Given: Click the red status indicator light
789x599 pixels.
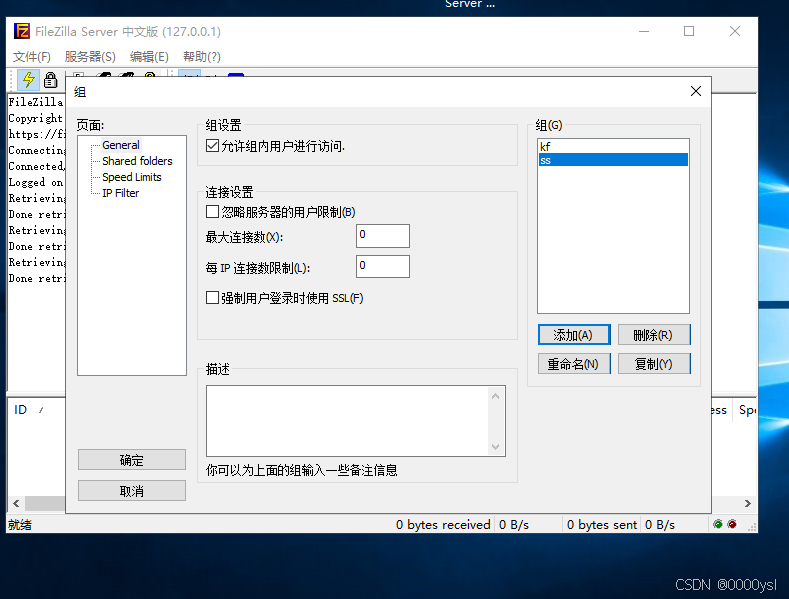Looking at the screenshot, I should (x=732, y=525).
